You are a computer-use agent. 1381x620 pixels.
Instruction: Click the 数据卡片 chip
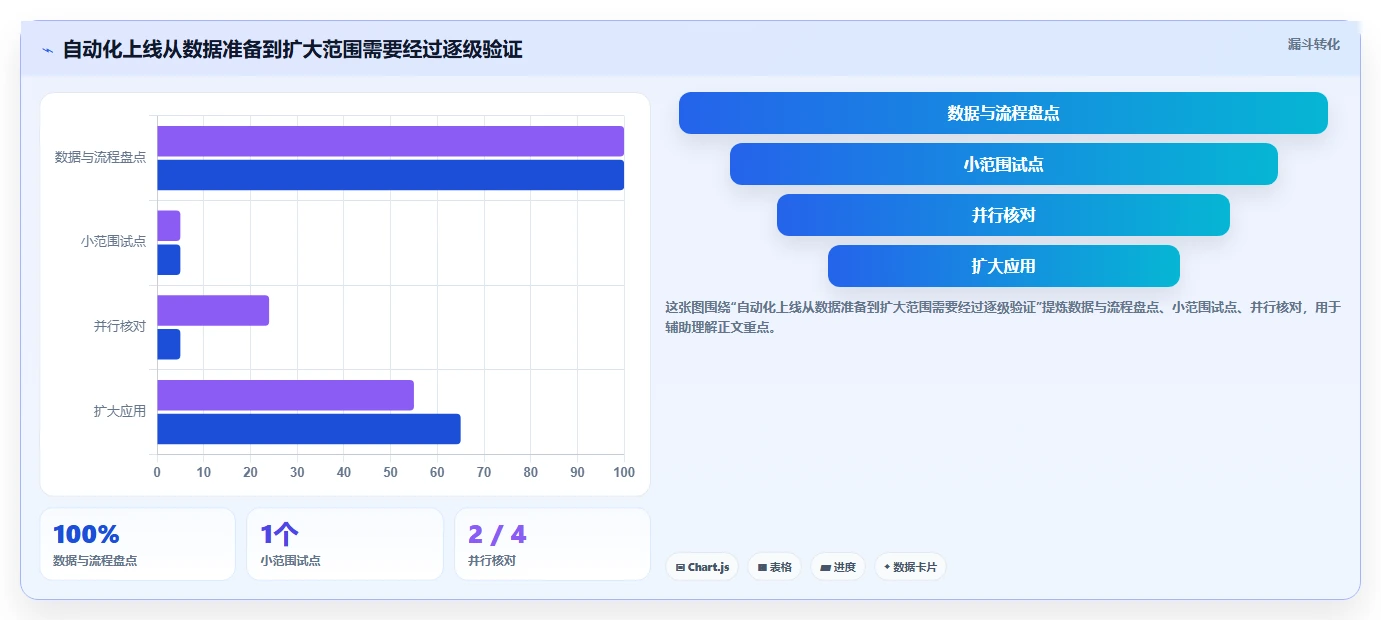coord(910,567)
